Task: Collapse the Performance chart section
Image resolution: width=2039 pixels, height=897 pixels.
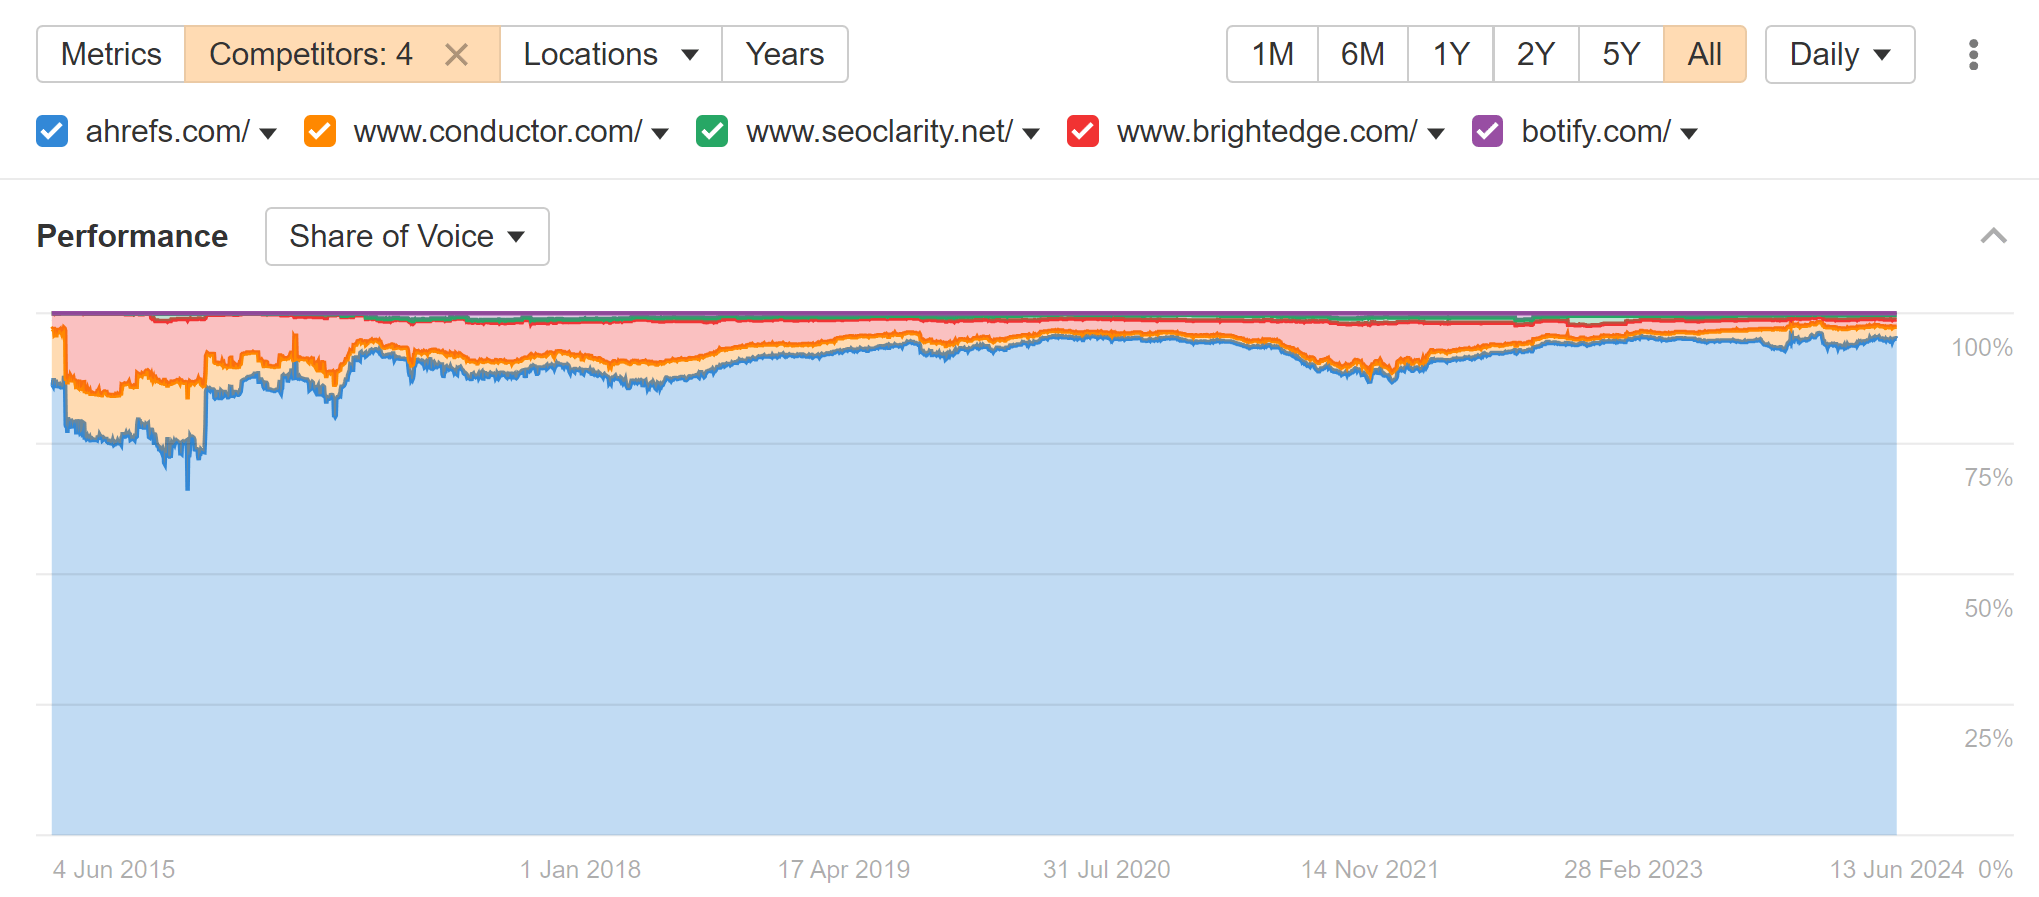Action: click(1995, 236)
